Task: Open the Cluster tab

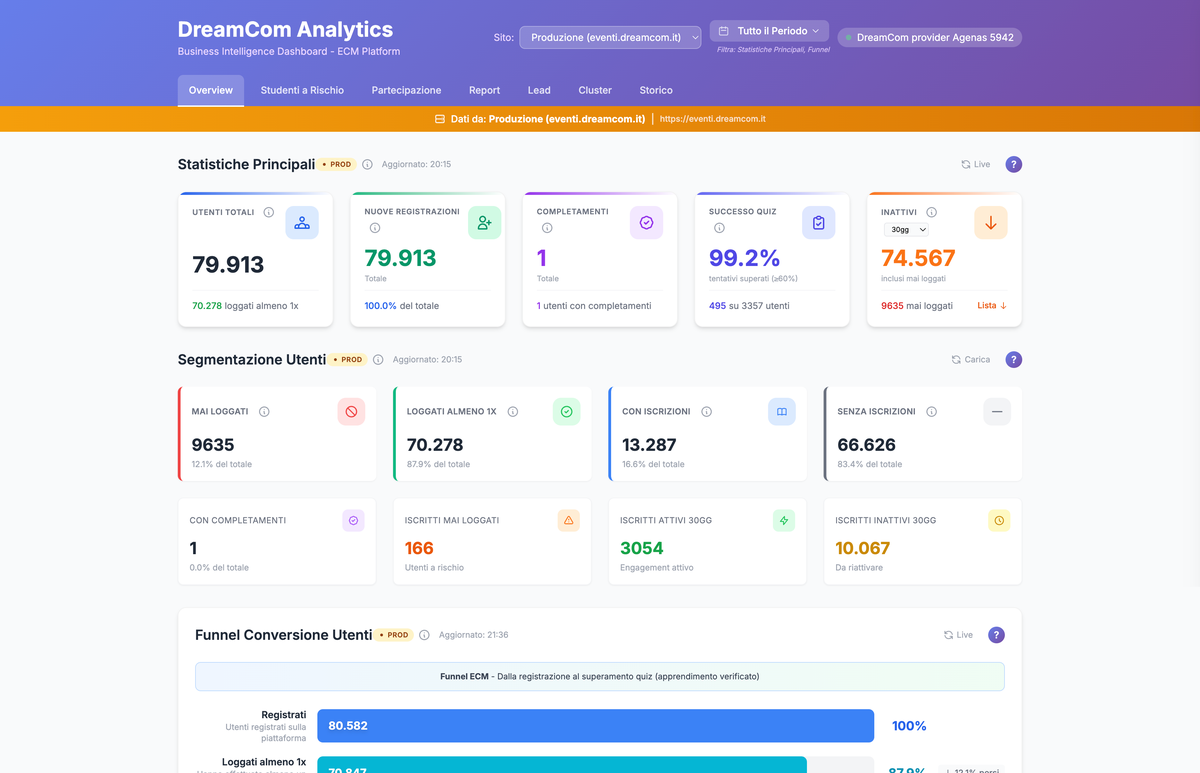Action: 594,90
